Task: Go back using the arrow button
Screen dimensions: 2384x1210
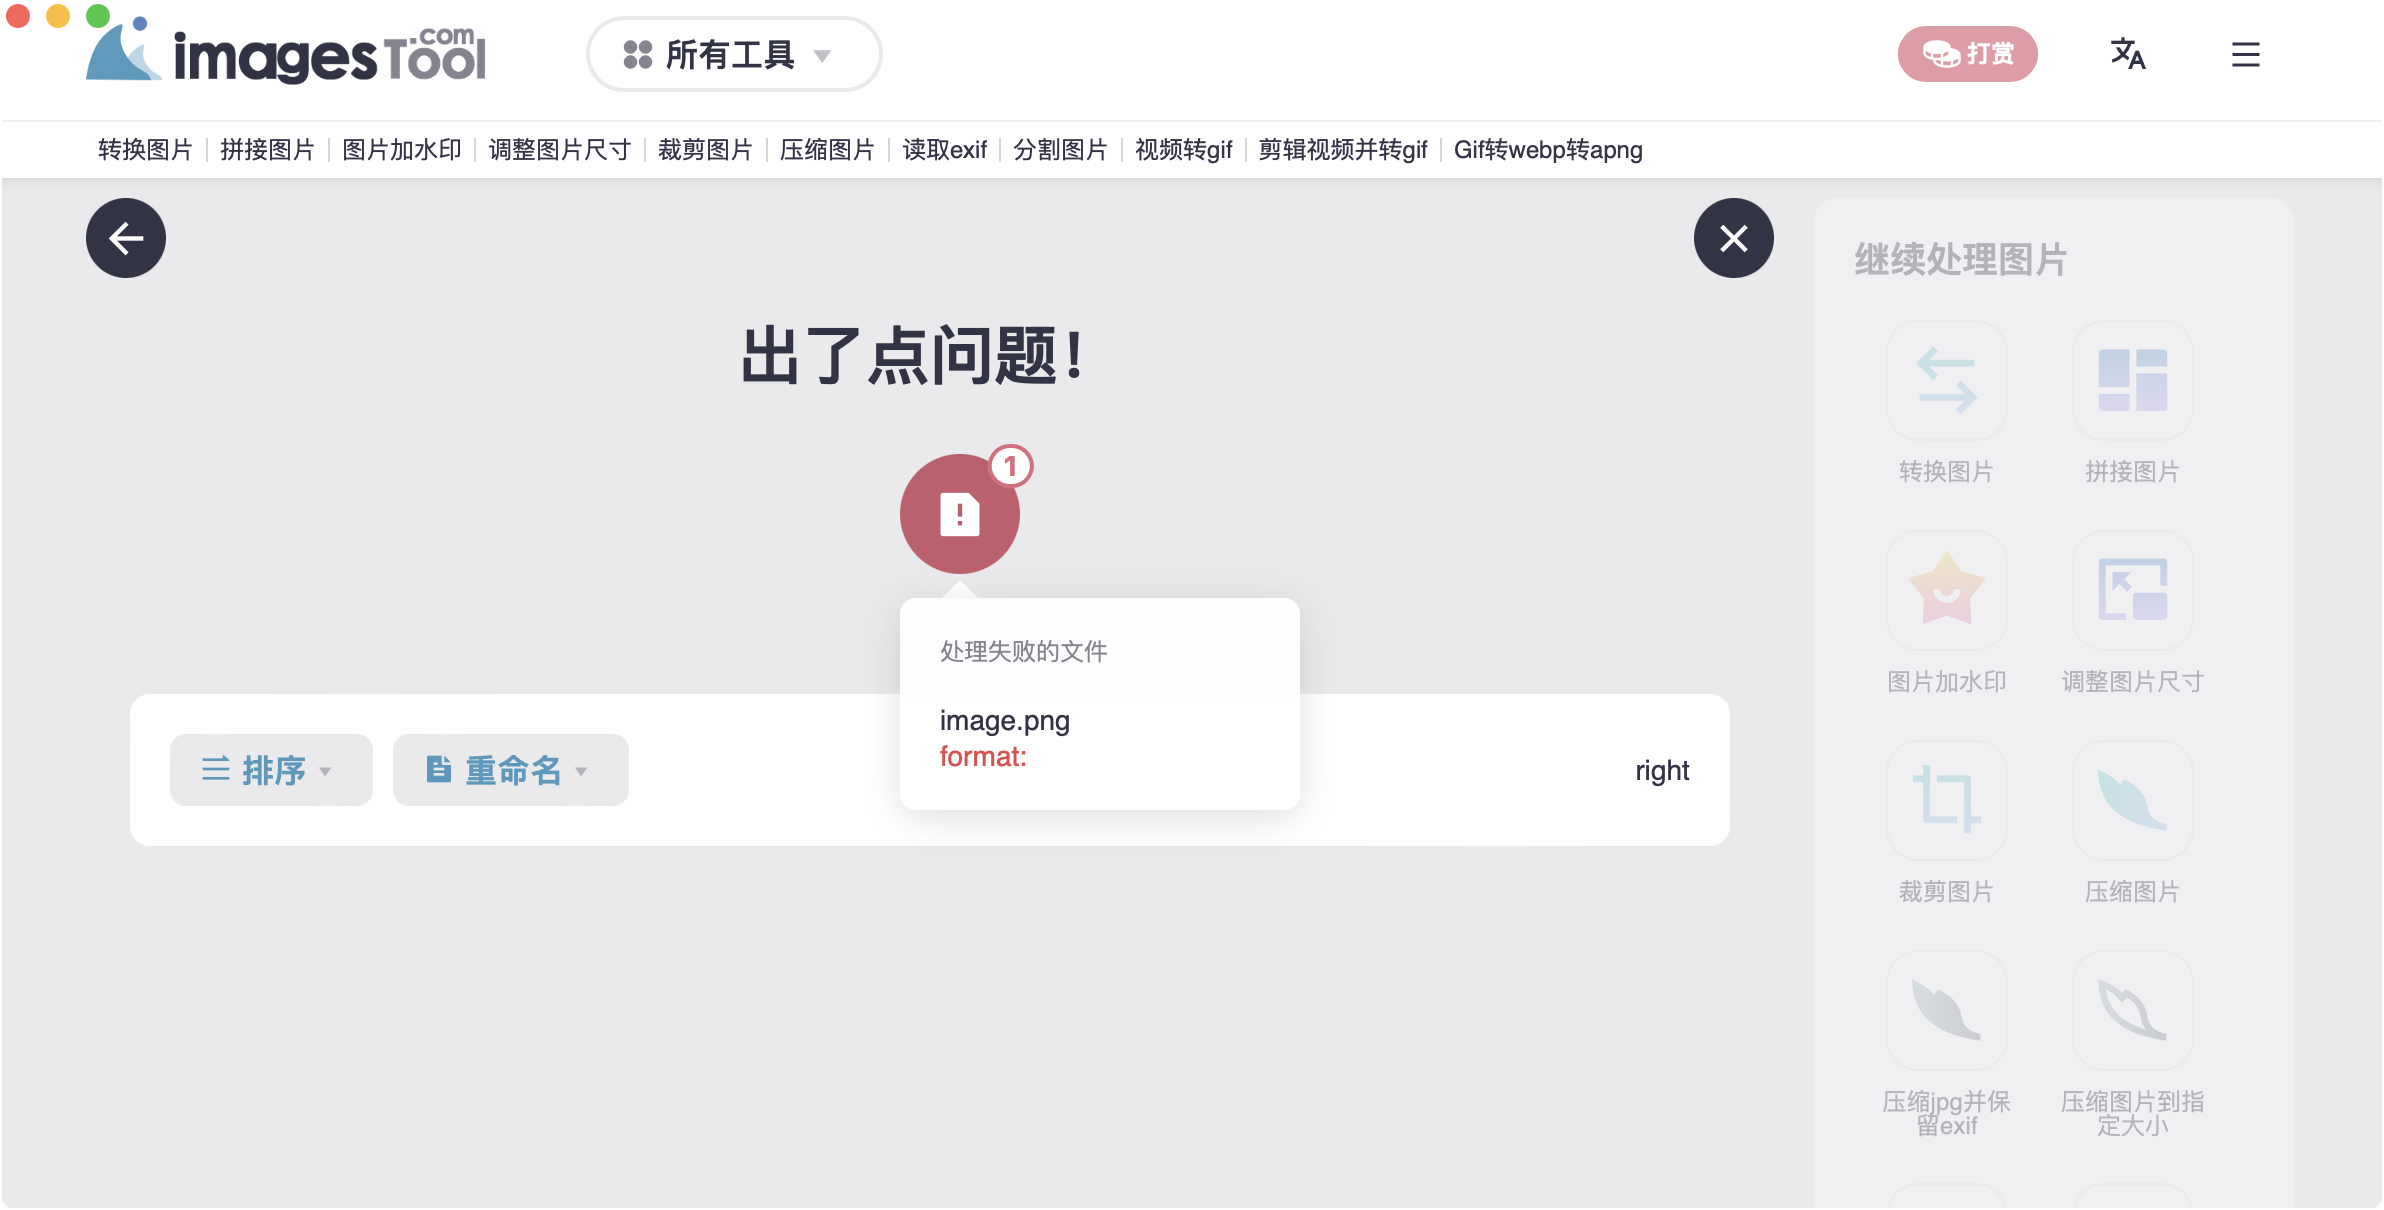Action: point(125,237)
